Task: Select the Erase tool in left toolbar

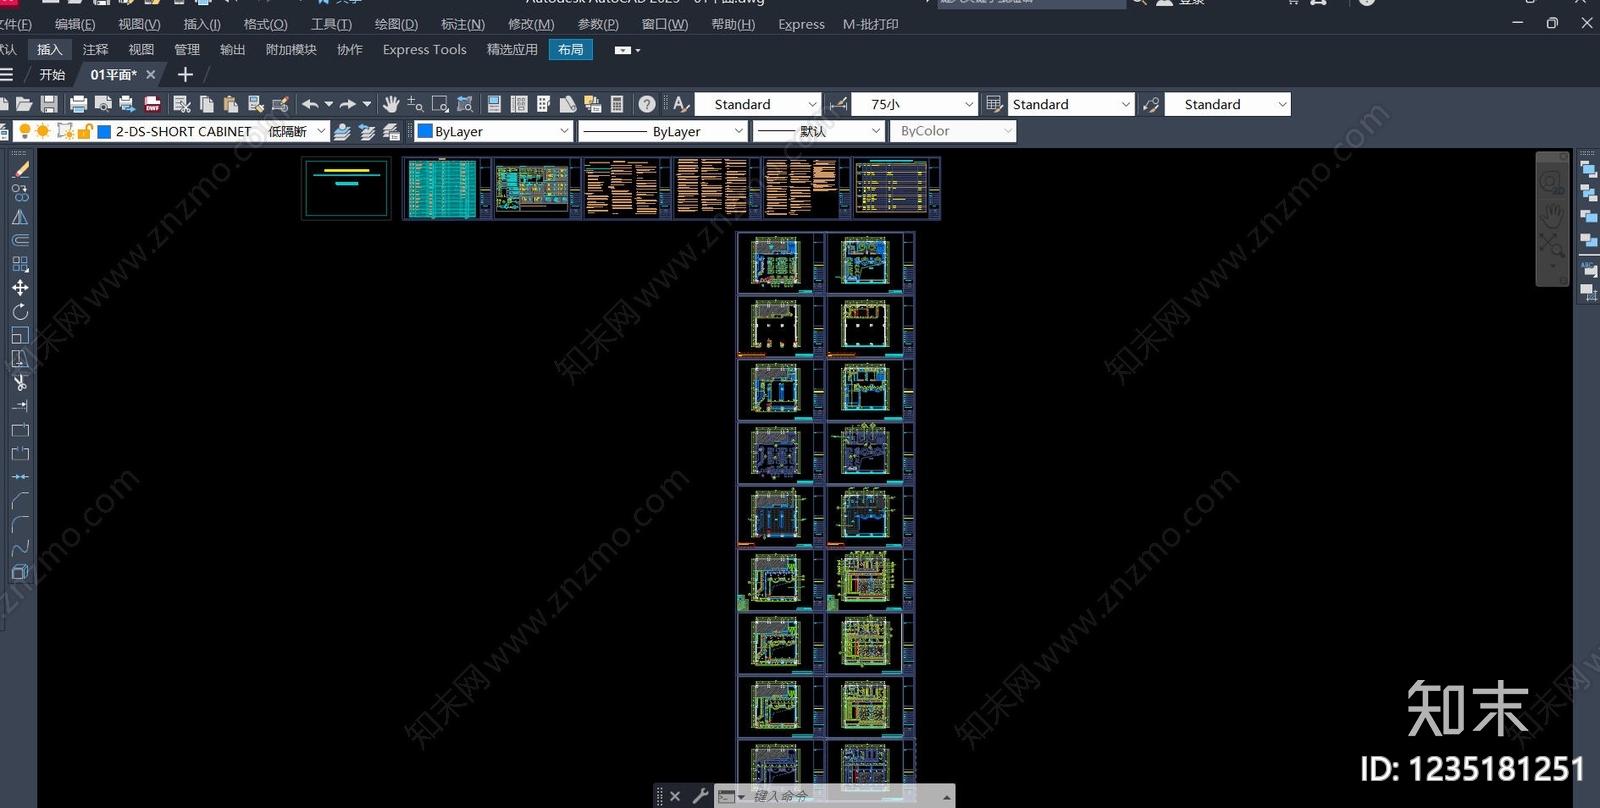Action: click(x=20, y=170)
